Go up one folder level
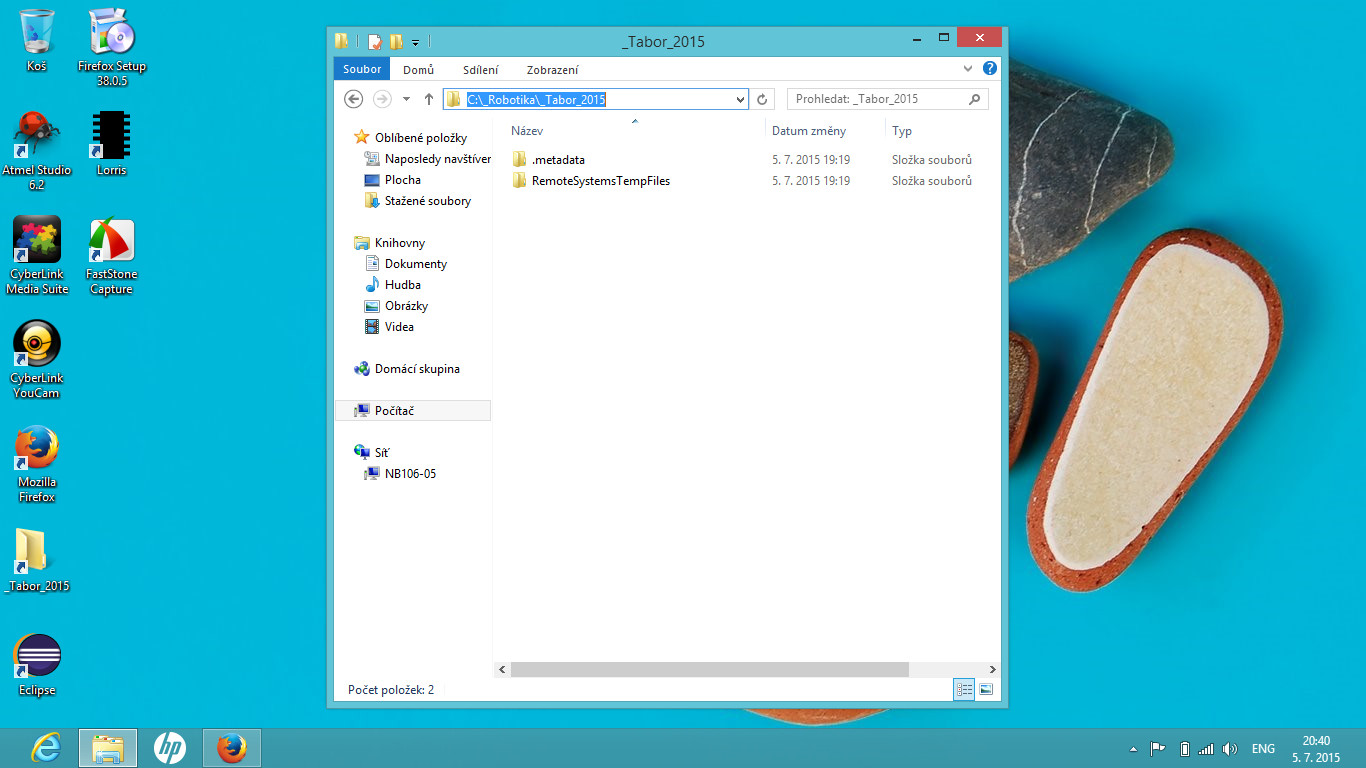Image resolution: width=1366 pixels, height=768 pixels. [x=429, y=99]
